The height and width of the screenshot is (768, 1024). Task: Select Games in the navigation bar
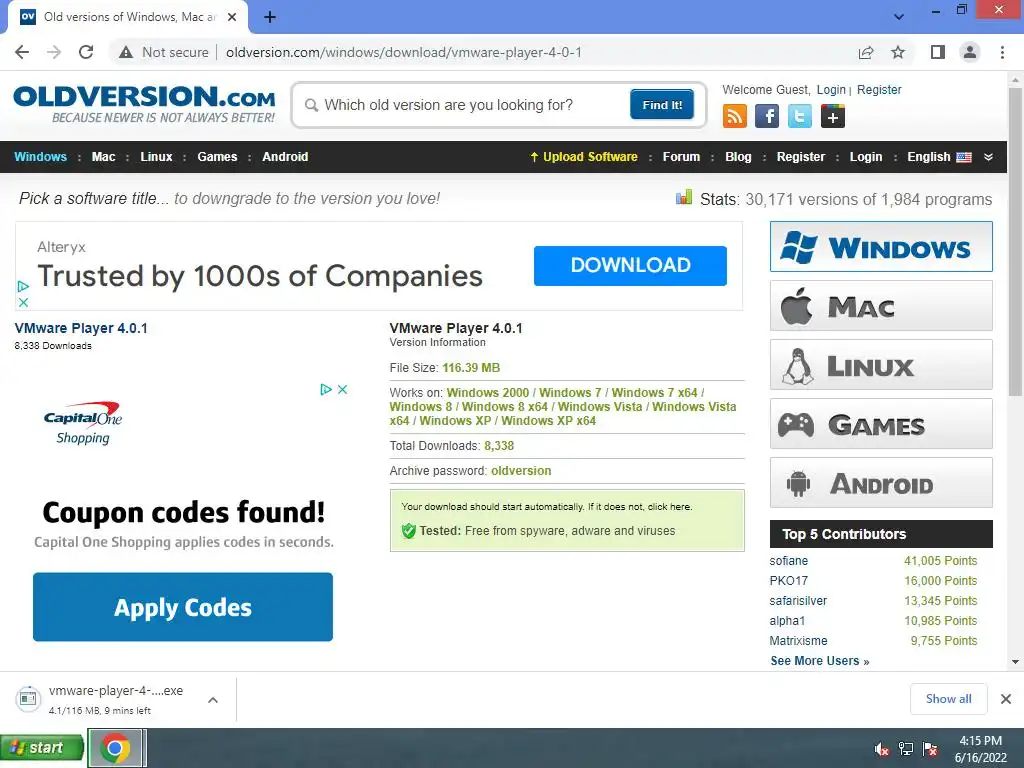click(217, 157)
